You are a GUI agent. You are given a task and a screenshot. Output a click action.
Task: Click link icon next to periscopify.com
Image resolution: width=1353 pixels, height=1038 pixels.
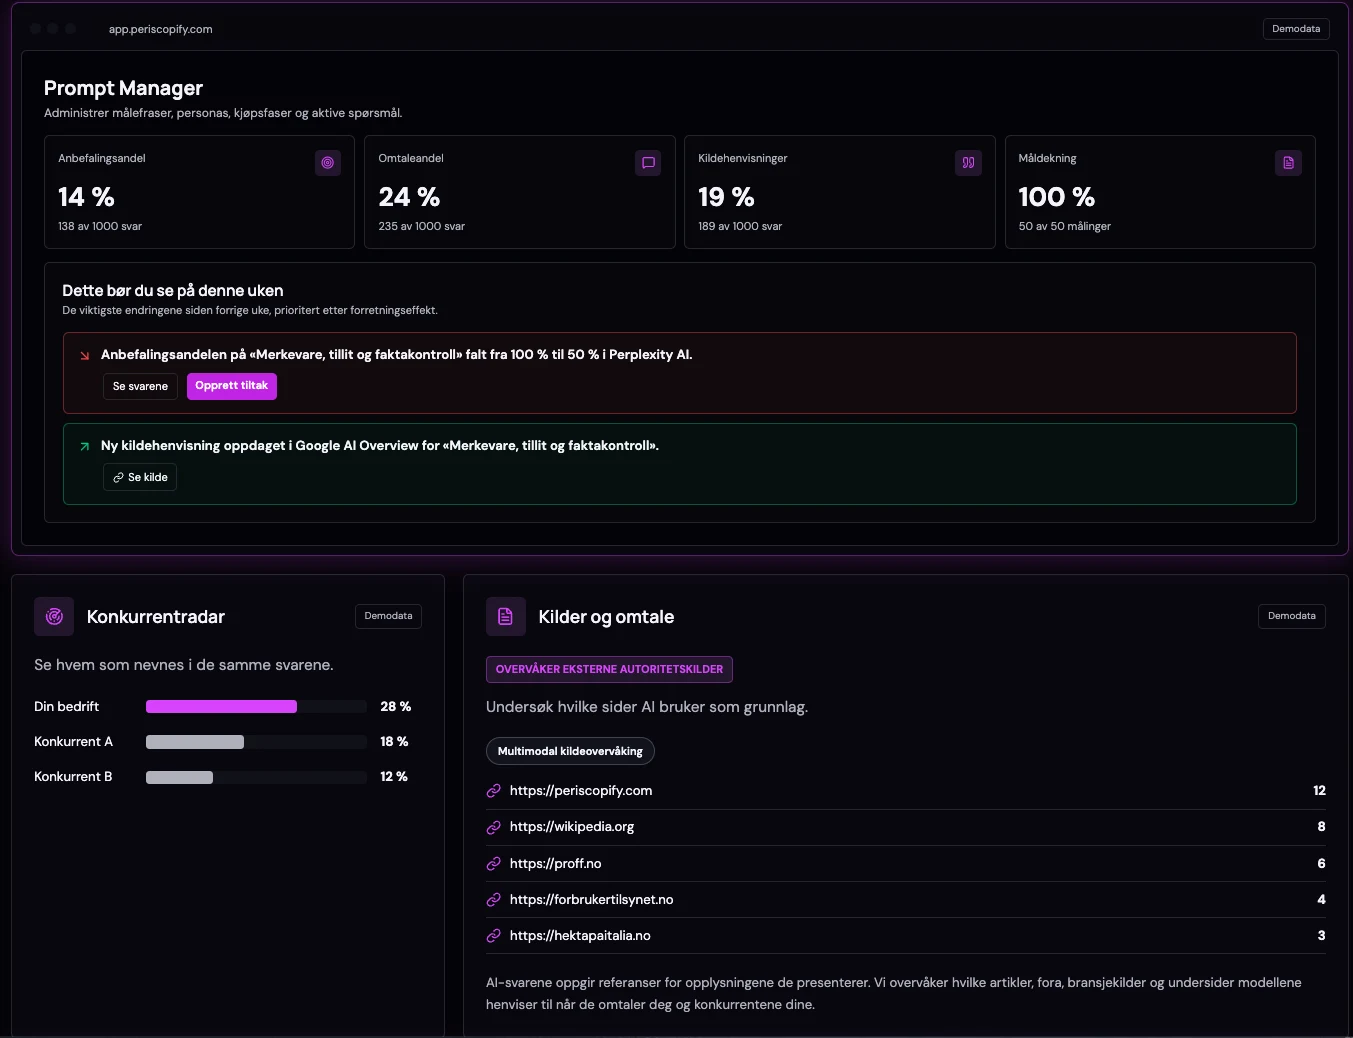[493, 791]
